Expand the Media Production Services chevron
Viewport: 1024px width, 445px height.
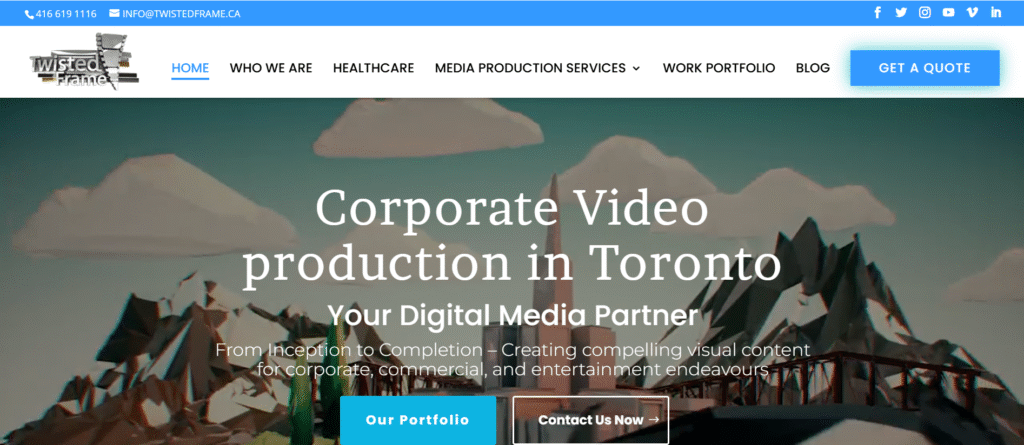[636, 68]
